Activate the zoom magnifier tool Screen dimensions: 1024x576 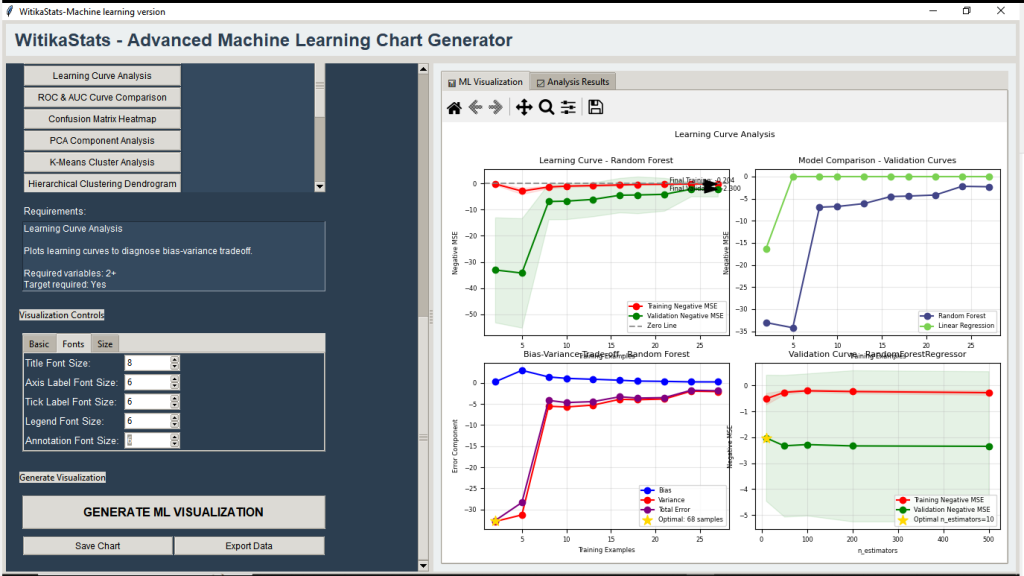tap(547, 107)
